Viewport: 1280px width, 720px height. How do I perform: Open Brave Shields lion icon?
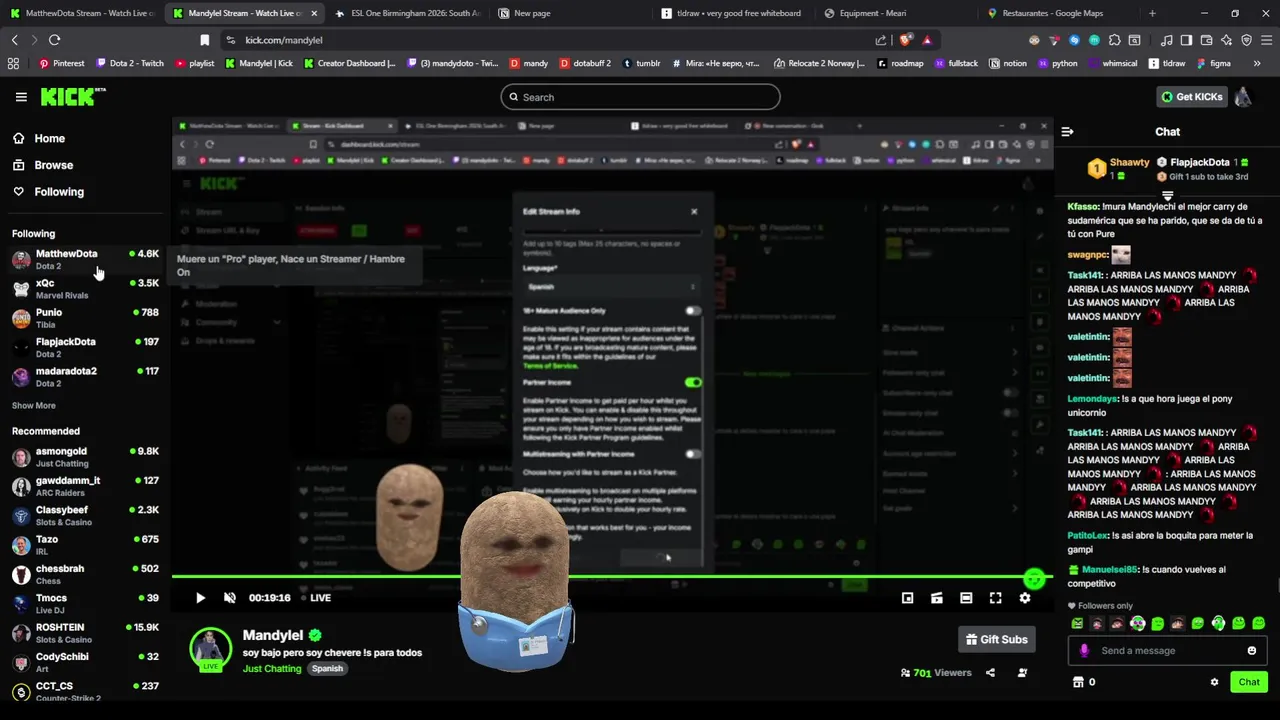(x=905, y=40)
